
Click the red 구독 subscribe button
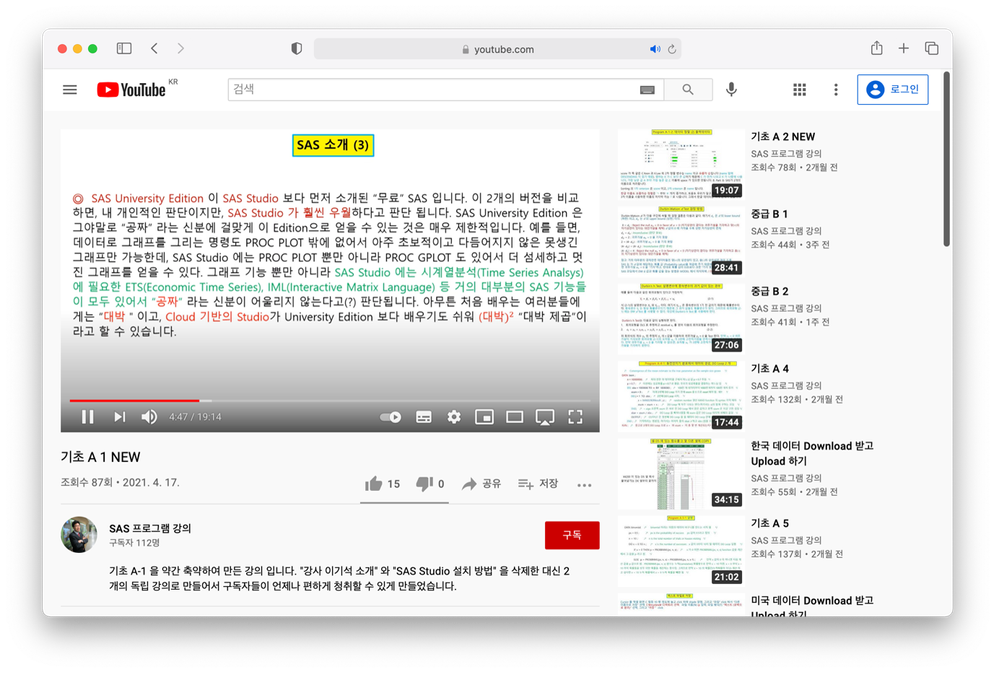pyautogui.click(x=572, y=535)
